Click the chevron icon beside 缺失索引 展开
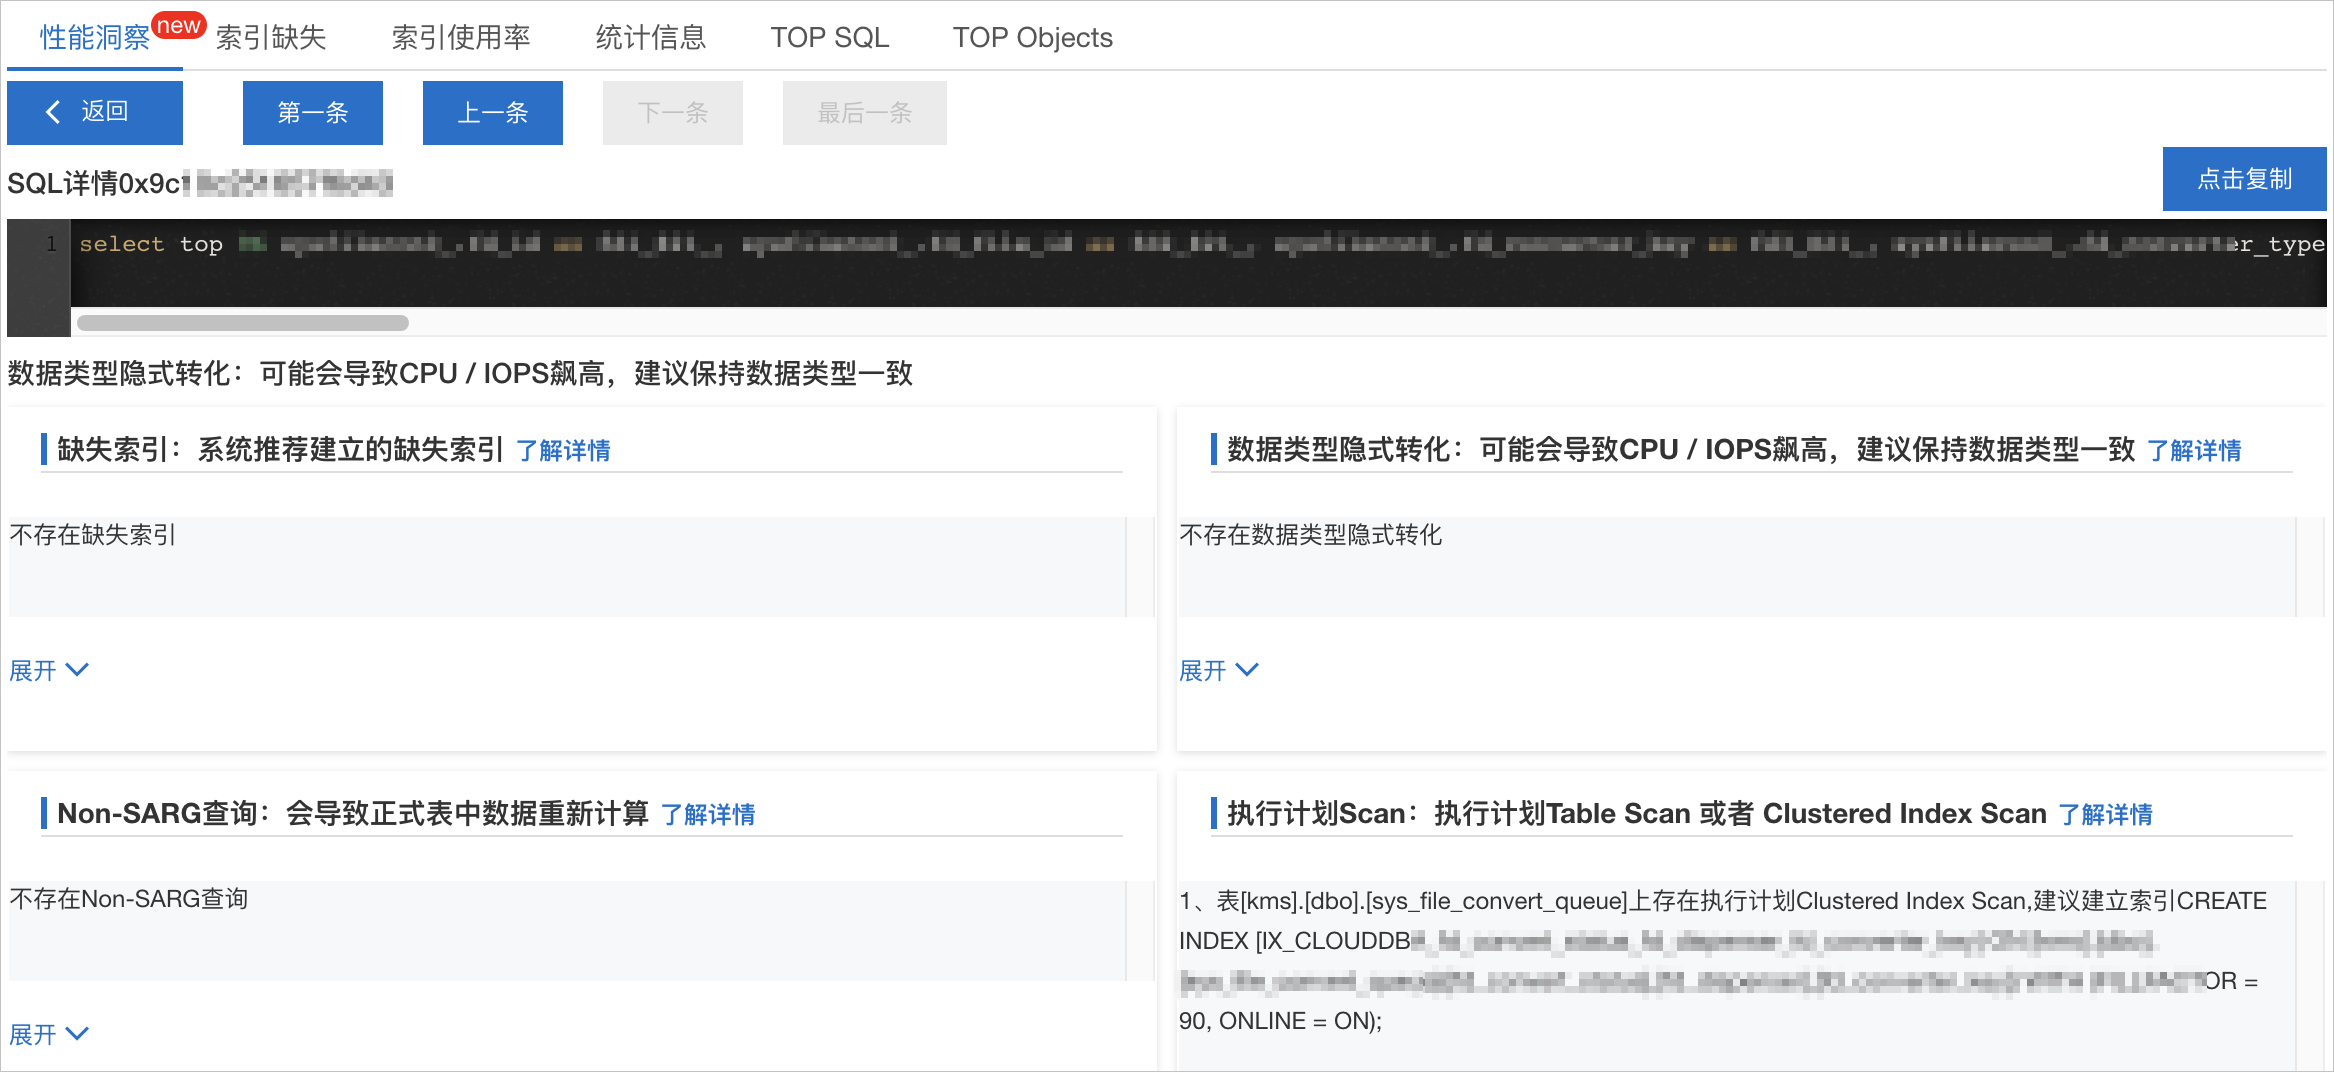Screen dimensions: 2334x1072 [79, 670]
